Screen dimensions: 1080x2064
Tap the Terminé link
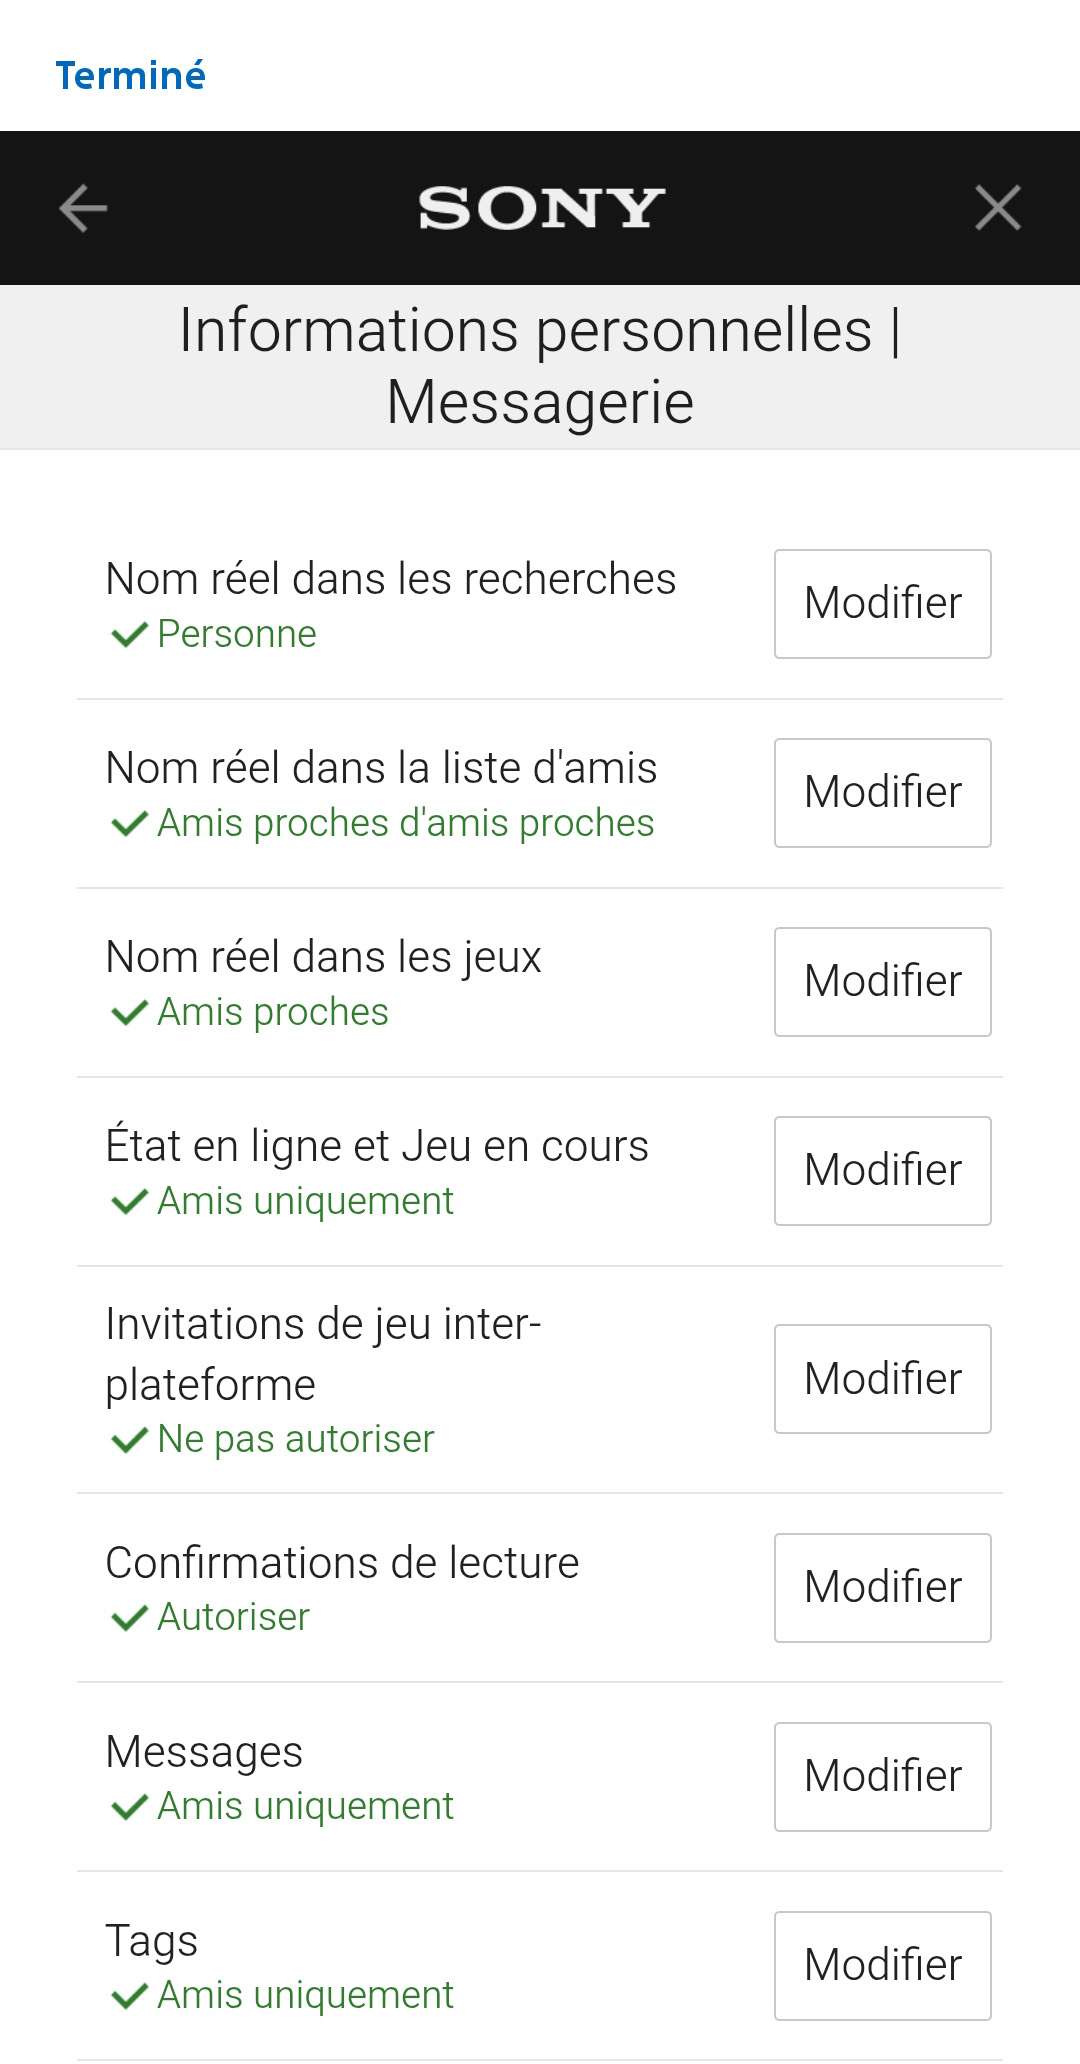coord(130,76)
